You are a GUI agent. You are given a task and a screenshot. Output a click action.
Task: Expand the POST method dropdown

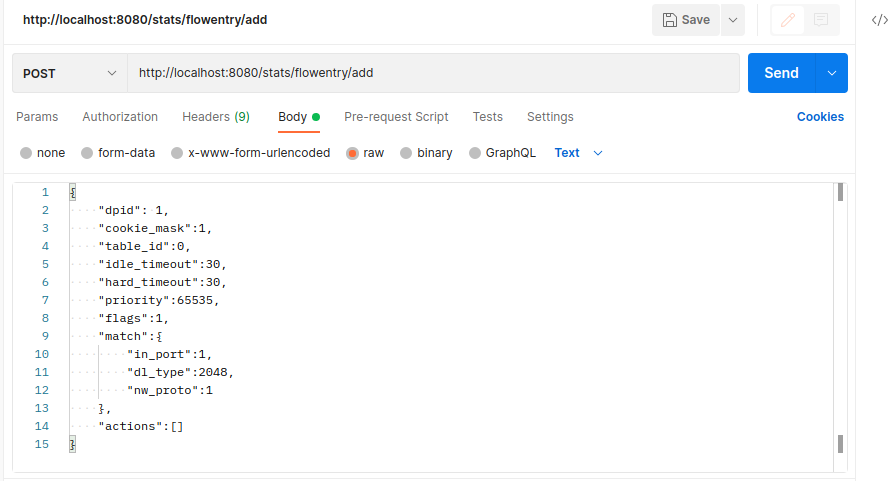click(68, 73)
